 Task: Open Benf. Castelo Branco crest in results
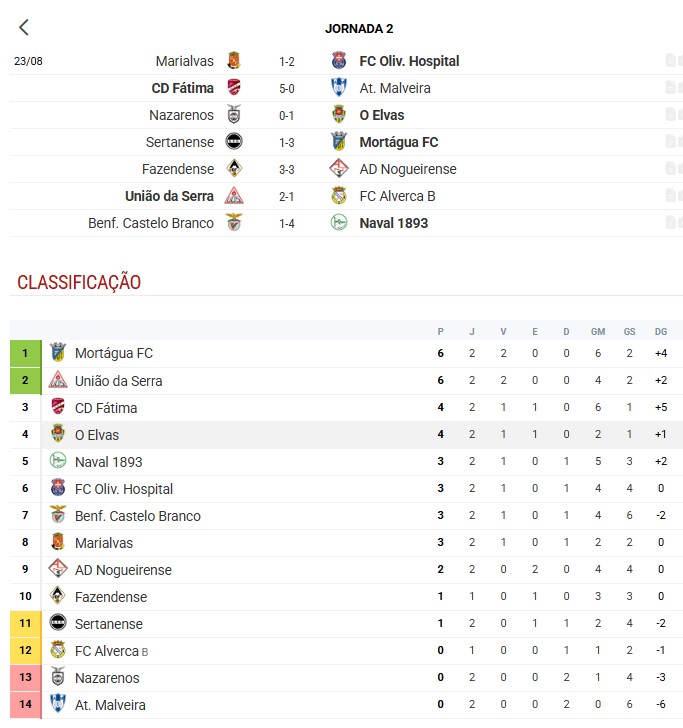click(x=234, y=222)
